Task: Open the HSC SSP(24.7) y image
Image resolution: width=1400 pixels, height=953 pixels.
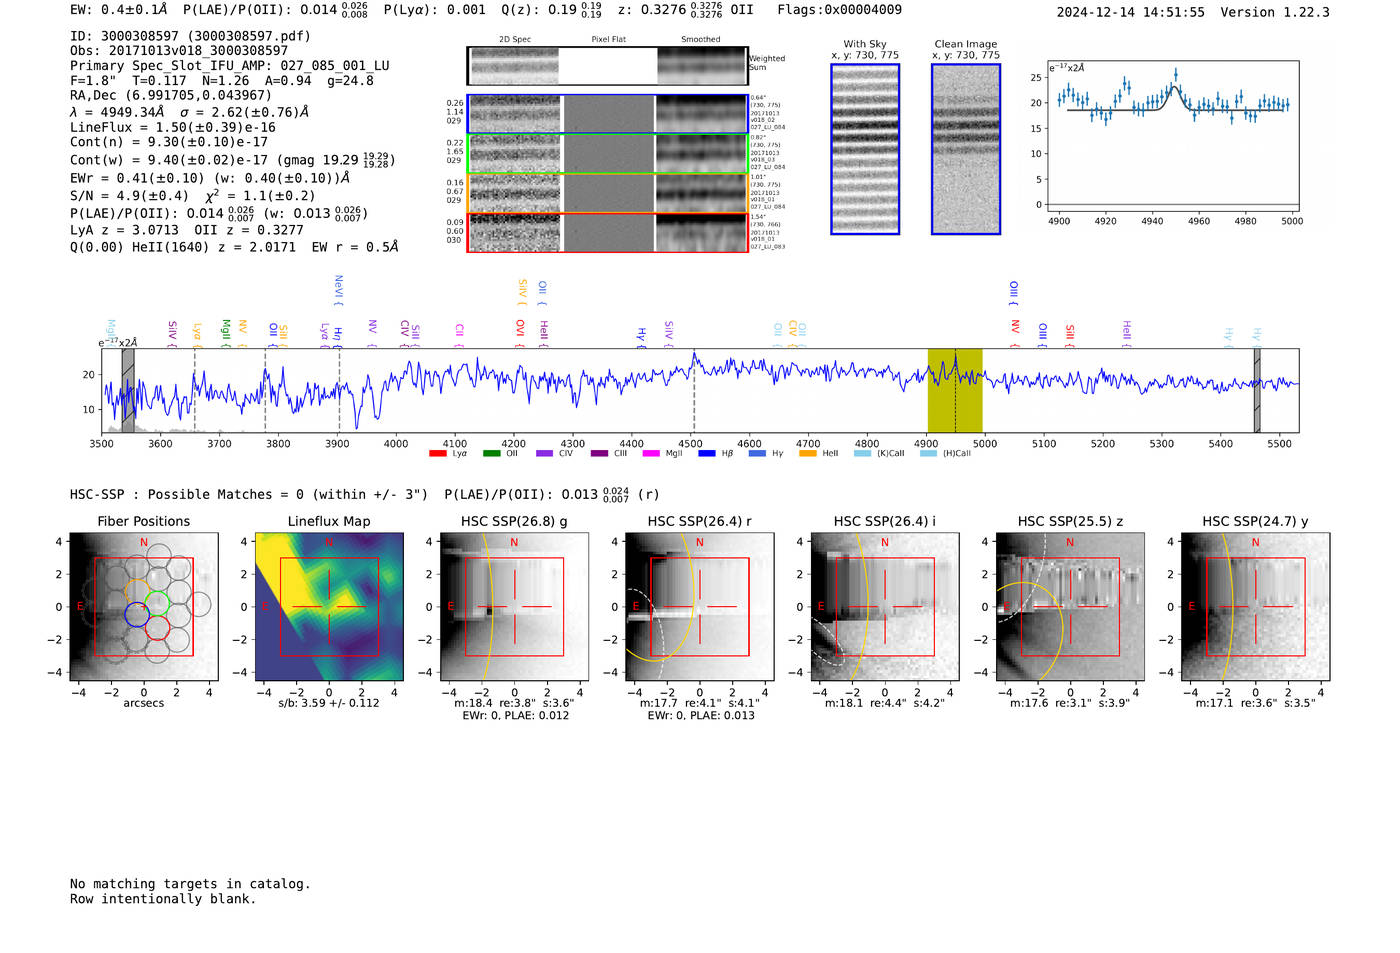Action: [1255, 607]
